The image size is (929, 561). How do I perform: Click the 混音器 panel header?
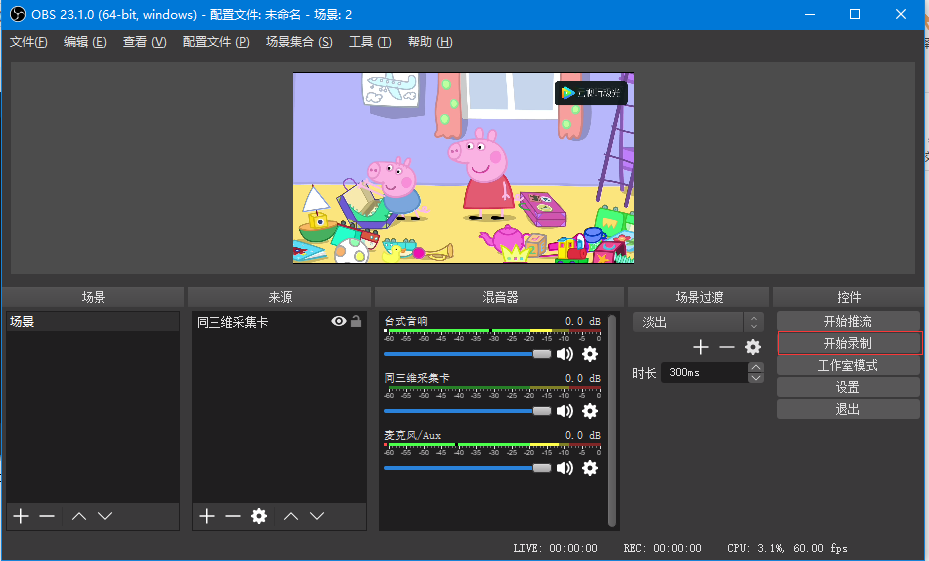[x=499, y=297]
